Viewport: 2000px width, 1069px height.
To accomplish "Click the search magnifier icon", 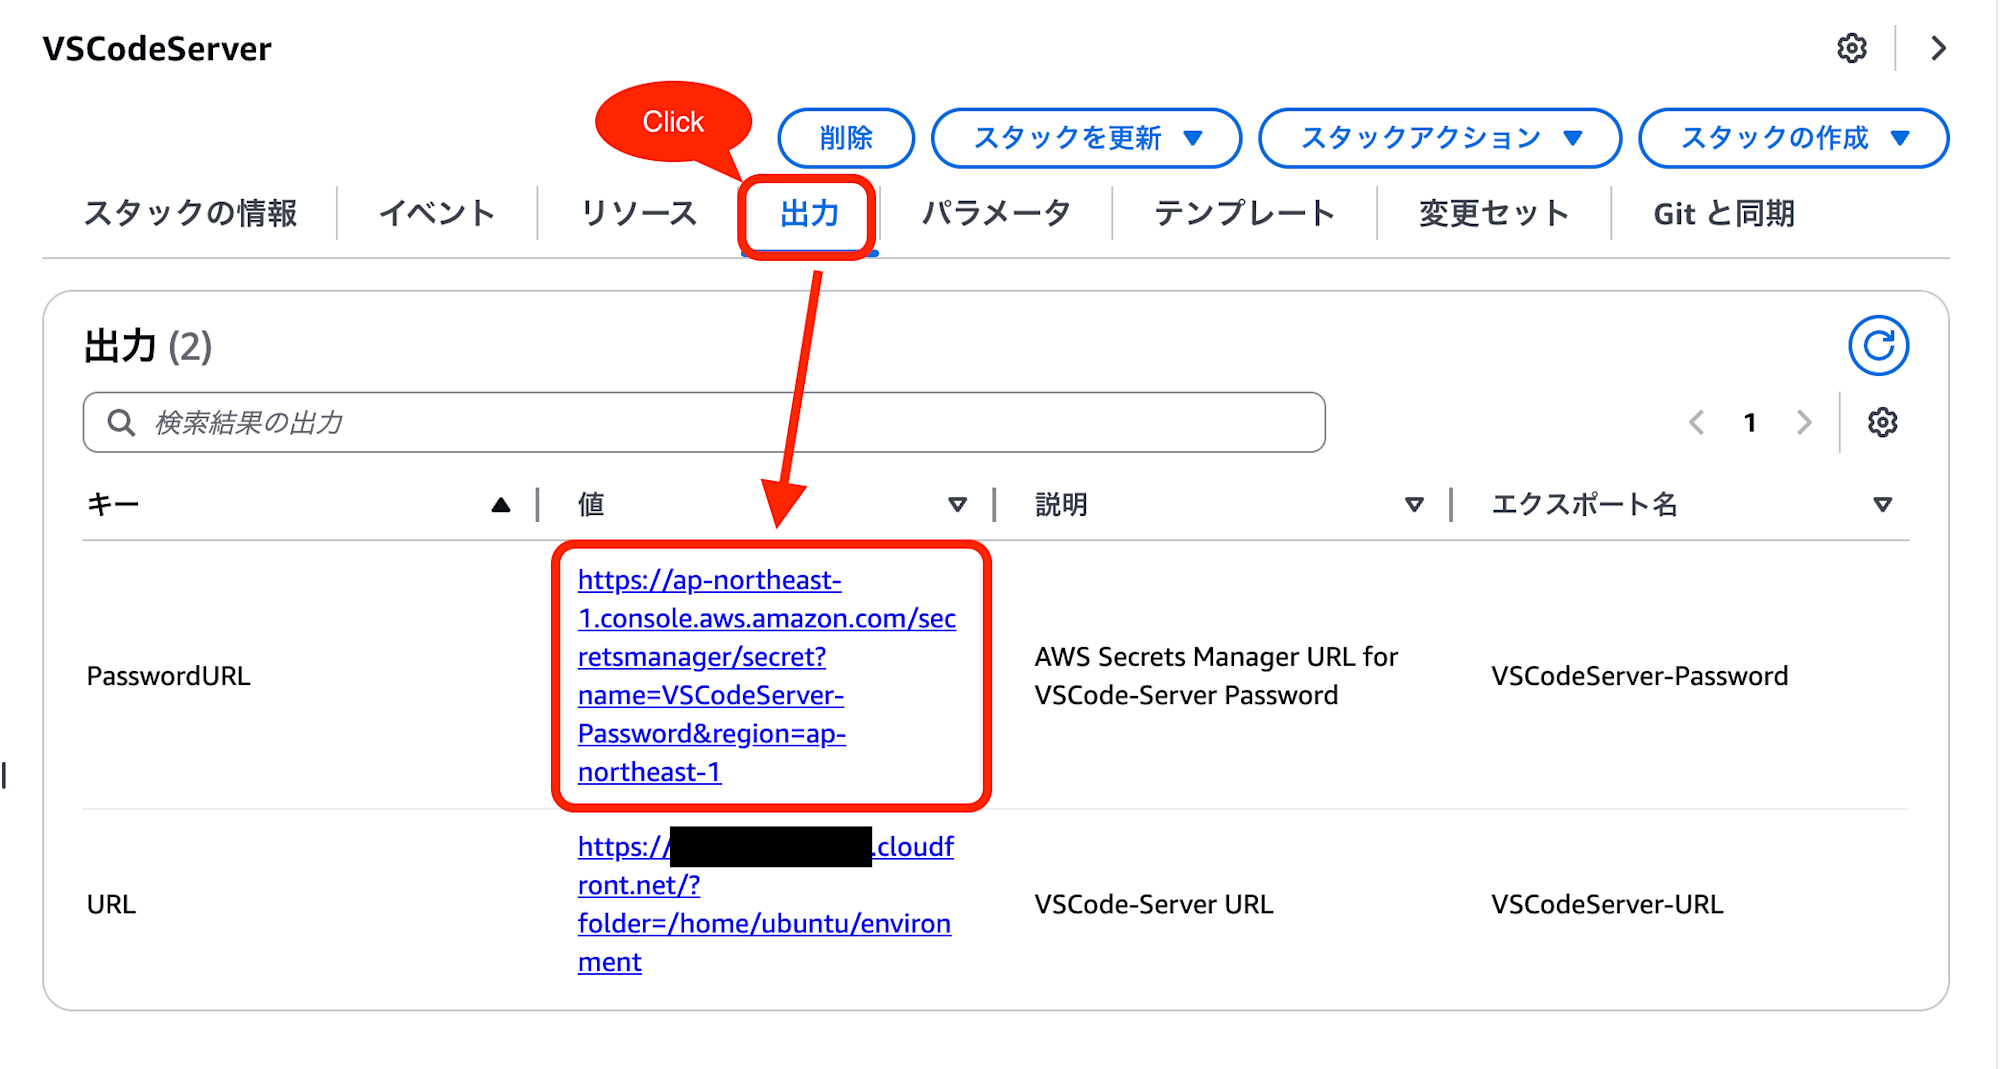I will coord(121,422).
